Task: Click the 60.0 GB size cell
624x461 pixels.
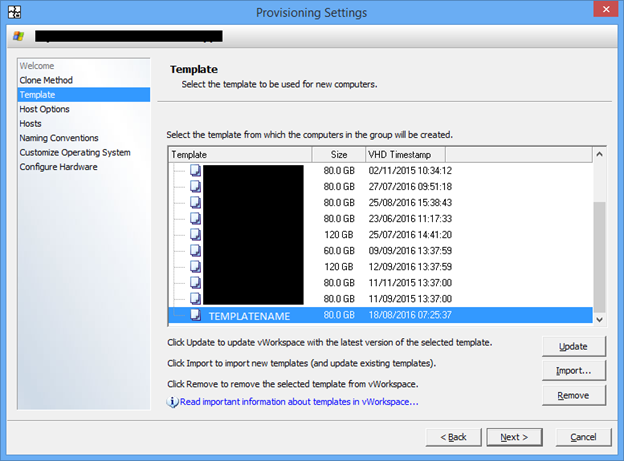Action: click(x=339, y=250)
